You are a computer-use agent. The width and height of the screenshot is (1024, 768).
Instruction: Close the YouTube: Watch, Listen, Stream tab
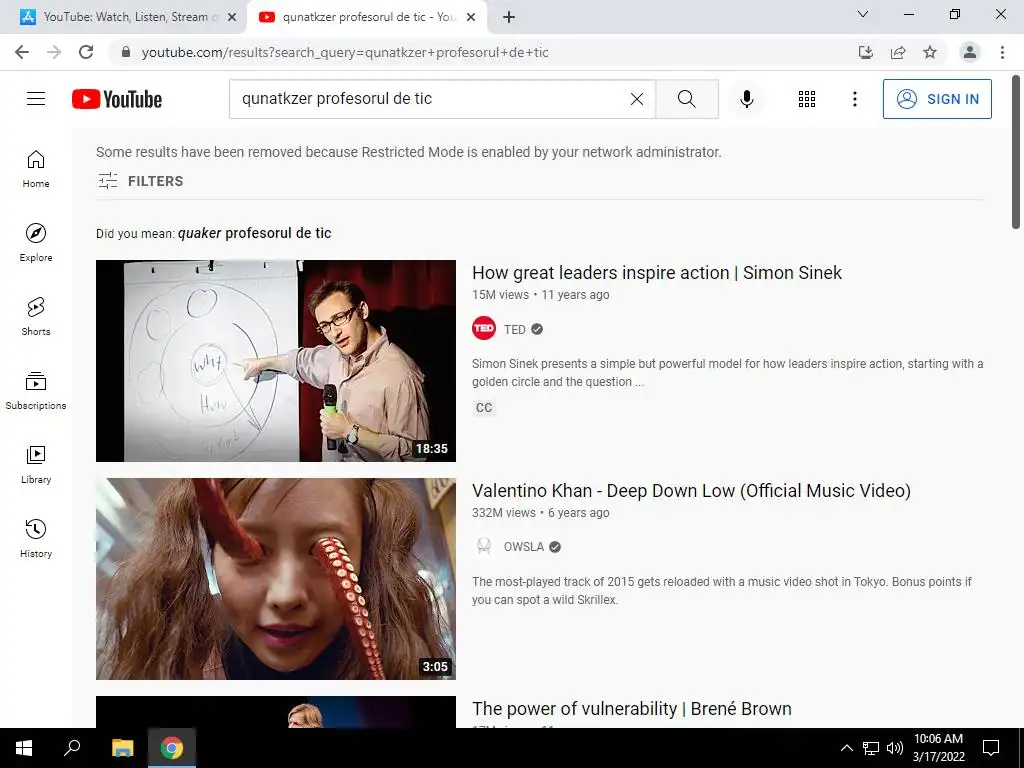click(x=232, y=17)
